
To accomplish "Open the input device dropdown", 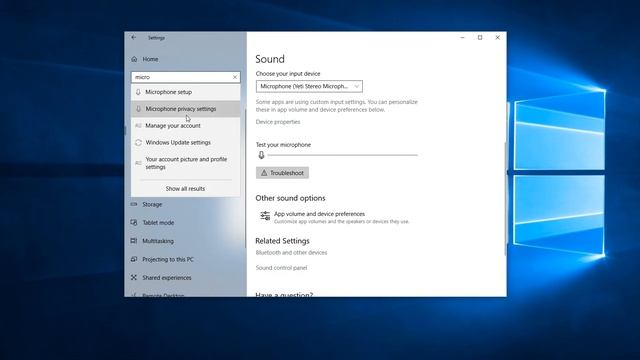I will (309, 87).
